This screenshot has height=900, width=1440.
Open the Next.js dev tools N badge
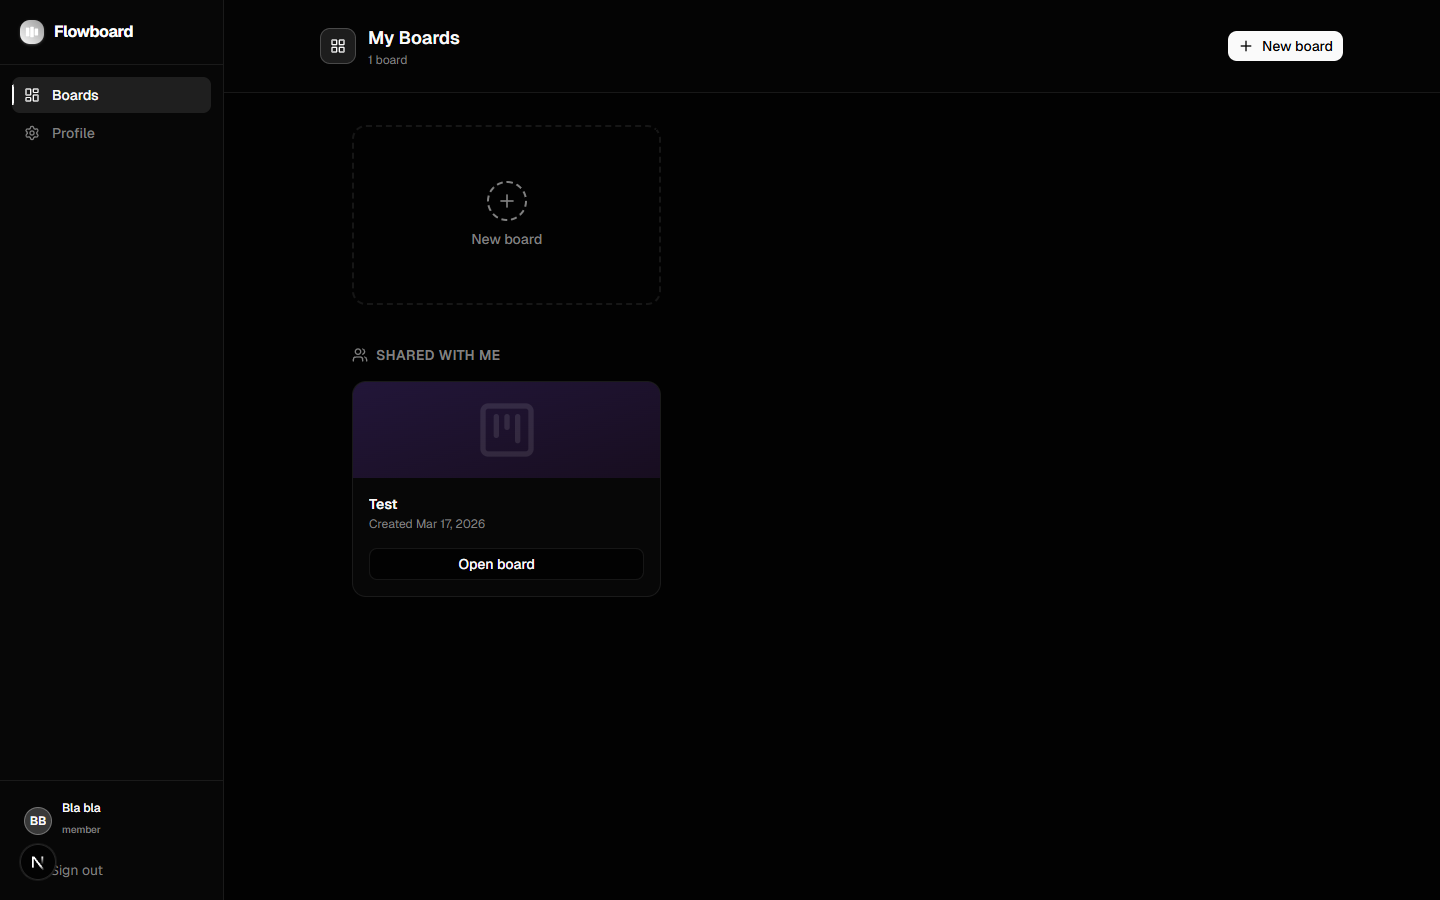(x=38, y=862)
